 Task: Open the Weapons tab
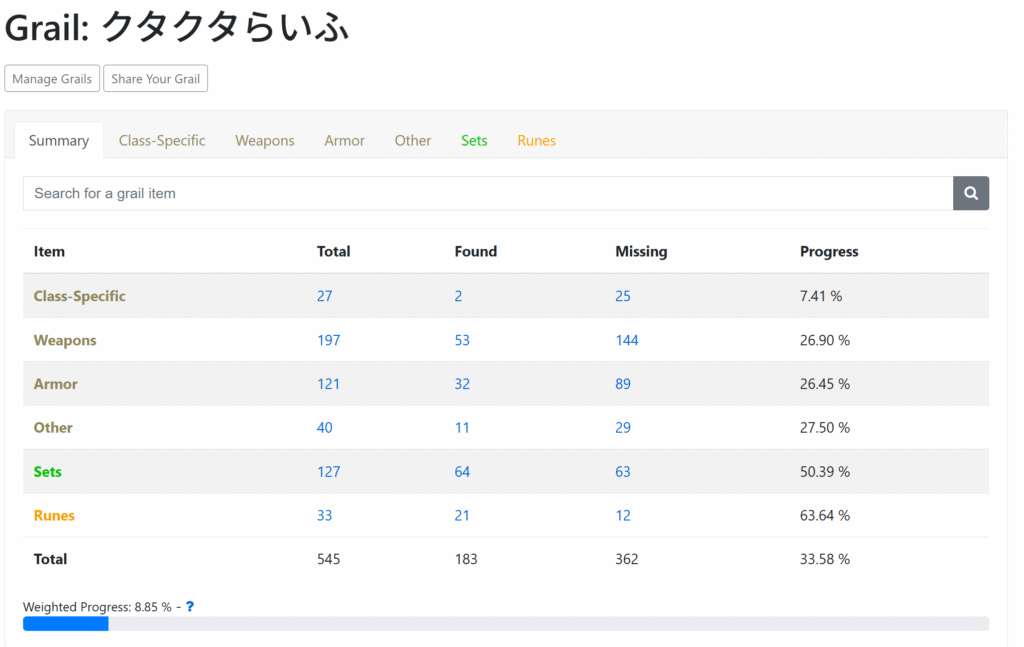point(265,141)
